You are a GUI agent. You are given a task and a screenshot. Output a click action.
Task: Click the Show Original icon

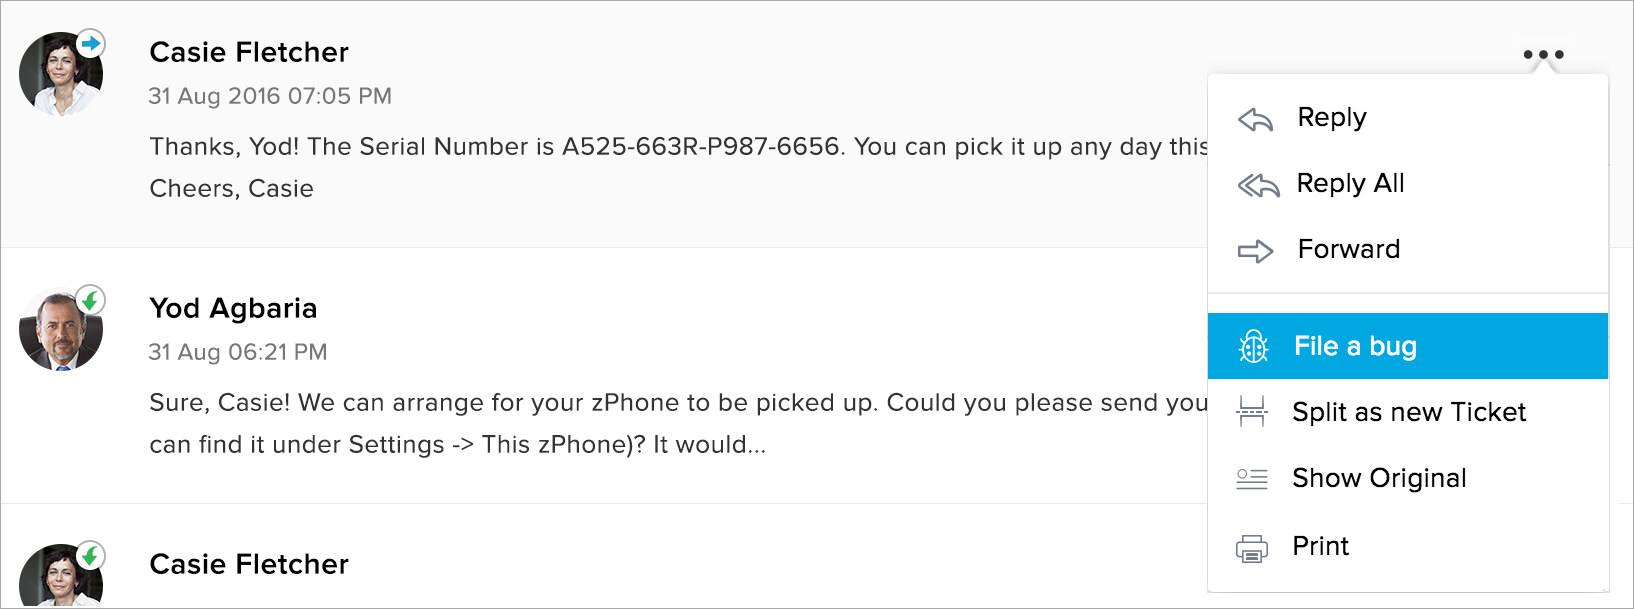[1252, 479]
